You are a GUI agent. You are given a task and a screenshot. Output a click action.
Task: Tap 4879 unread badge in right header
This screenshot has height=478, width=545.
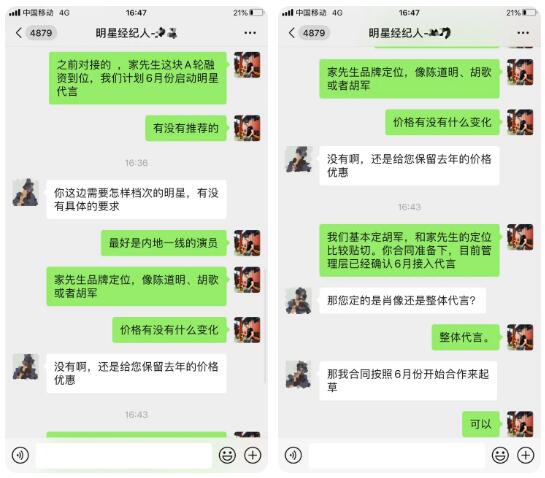pos(314,33)
